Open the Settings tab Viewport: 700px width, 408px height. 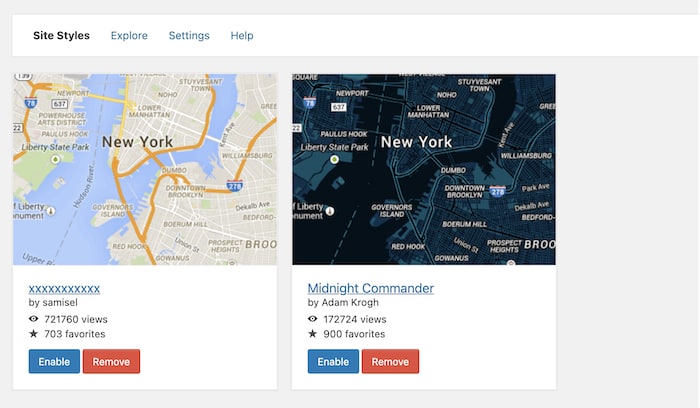click(189, 36)
